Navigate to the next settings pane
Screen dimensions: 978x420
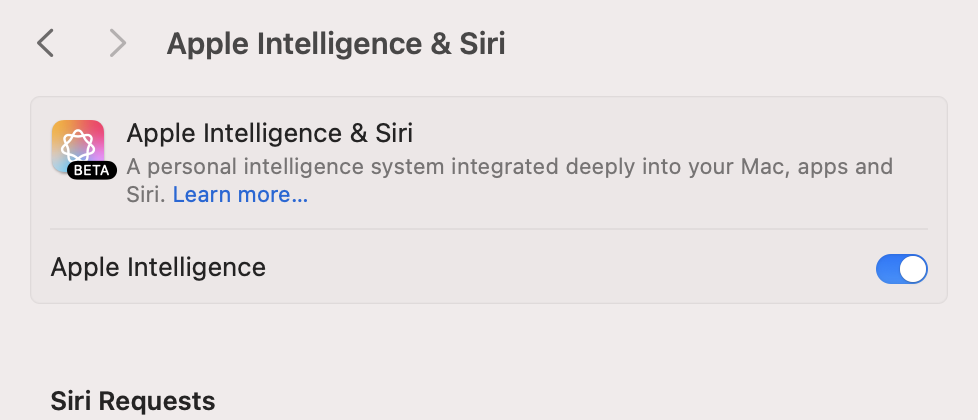(x=118, y=43)
